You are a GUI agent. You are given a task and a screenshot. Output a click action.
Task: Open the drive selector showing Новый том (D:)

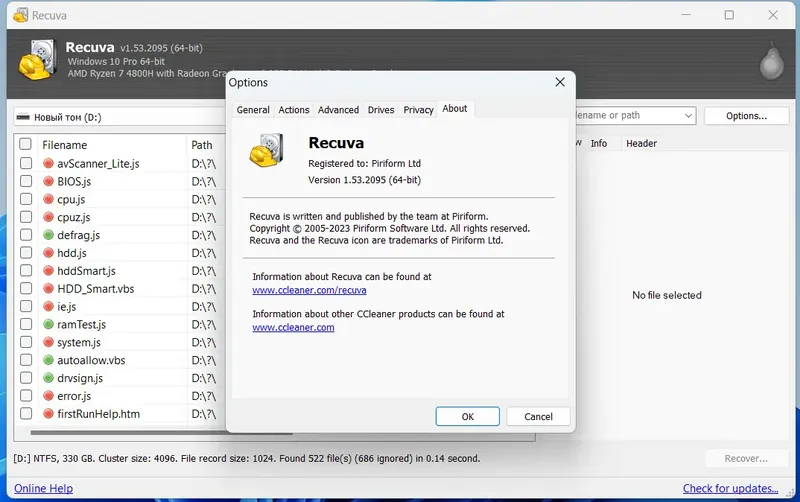pyautogui.click(x=120, y=117)
